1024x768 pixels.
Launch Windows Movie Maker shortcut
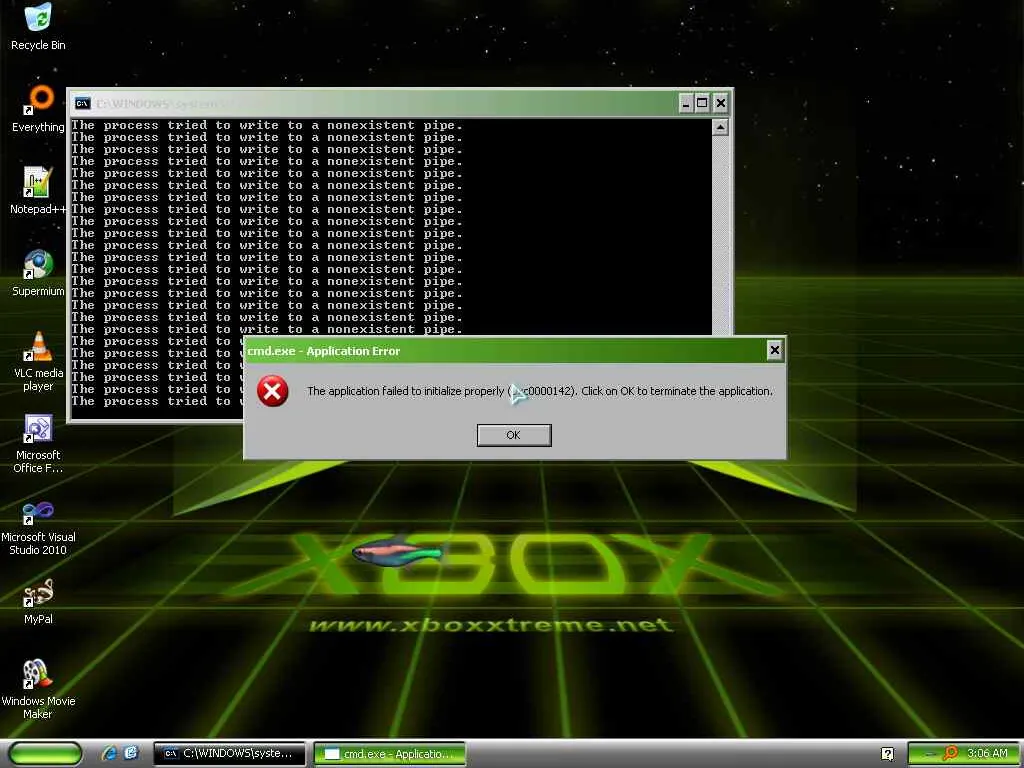pos(39,689)
